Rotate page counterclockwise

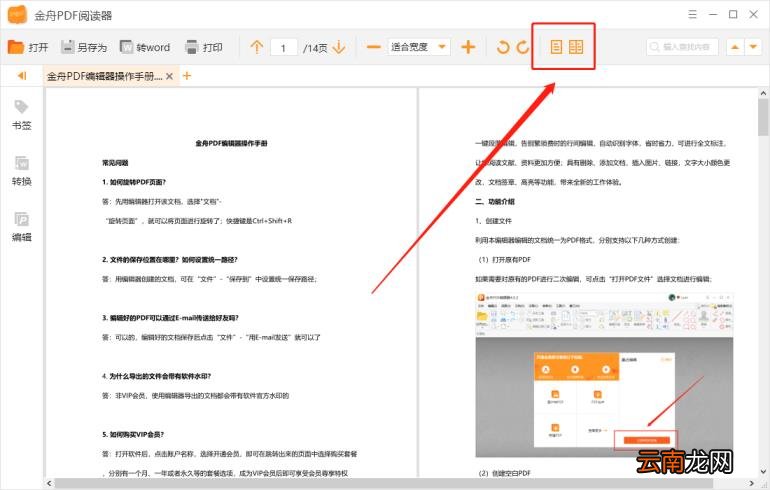click(503, 47)
